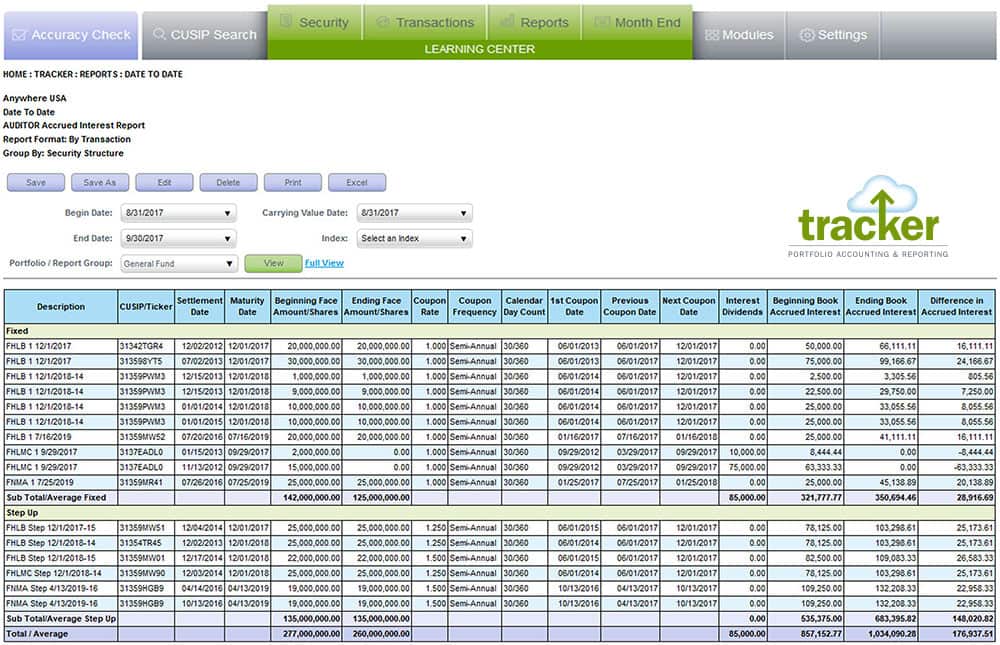Image resolution: width=1000 pixels, height=645 pixels.
Task: Click the CUSIP Search magnifier icon
Action: (x=159, y=35)
